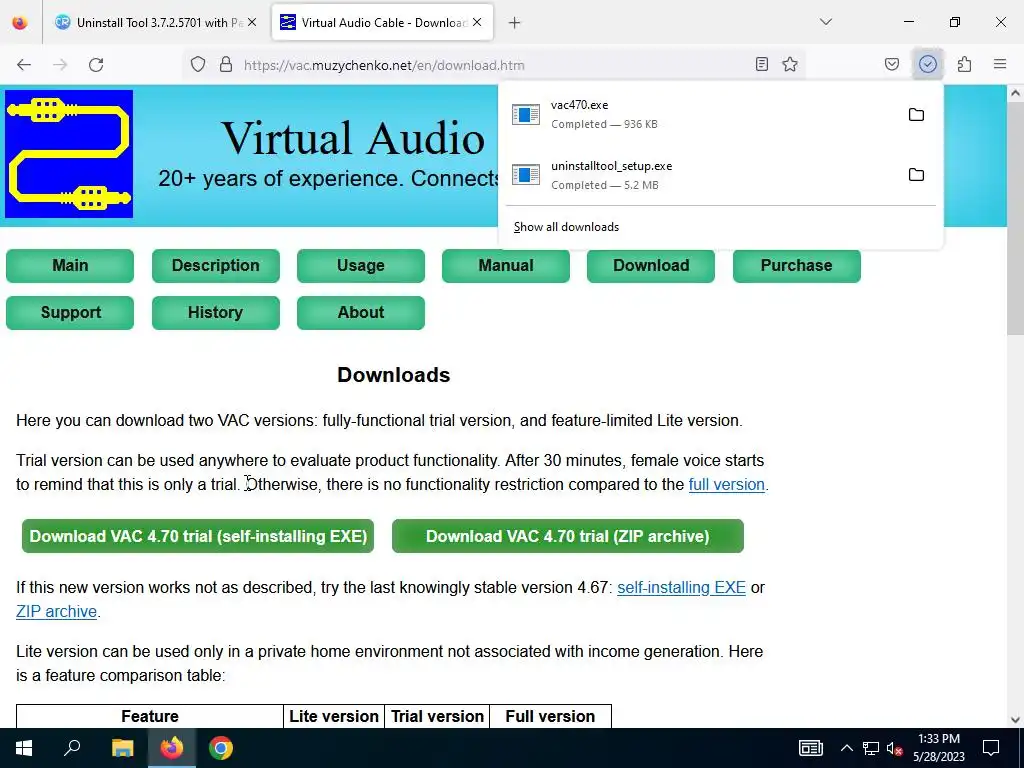The width and height of the screenshot is (1024, 768).
Task: Open the Firefox hamburger application menu
Action: click(x=1000, y=65)
